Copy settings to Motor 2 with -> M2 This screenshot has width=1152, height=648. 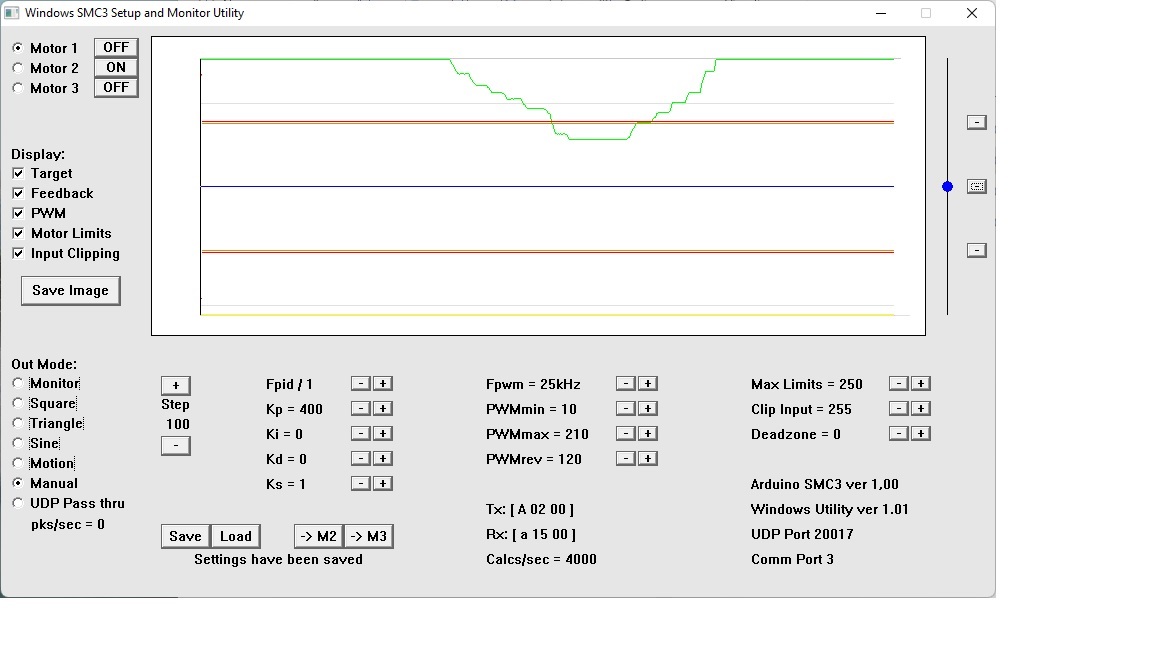coord(319,536)
